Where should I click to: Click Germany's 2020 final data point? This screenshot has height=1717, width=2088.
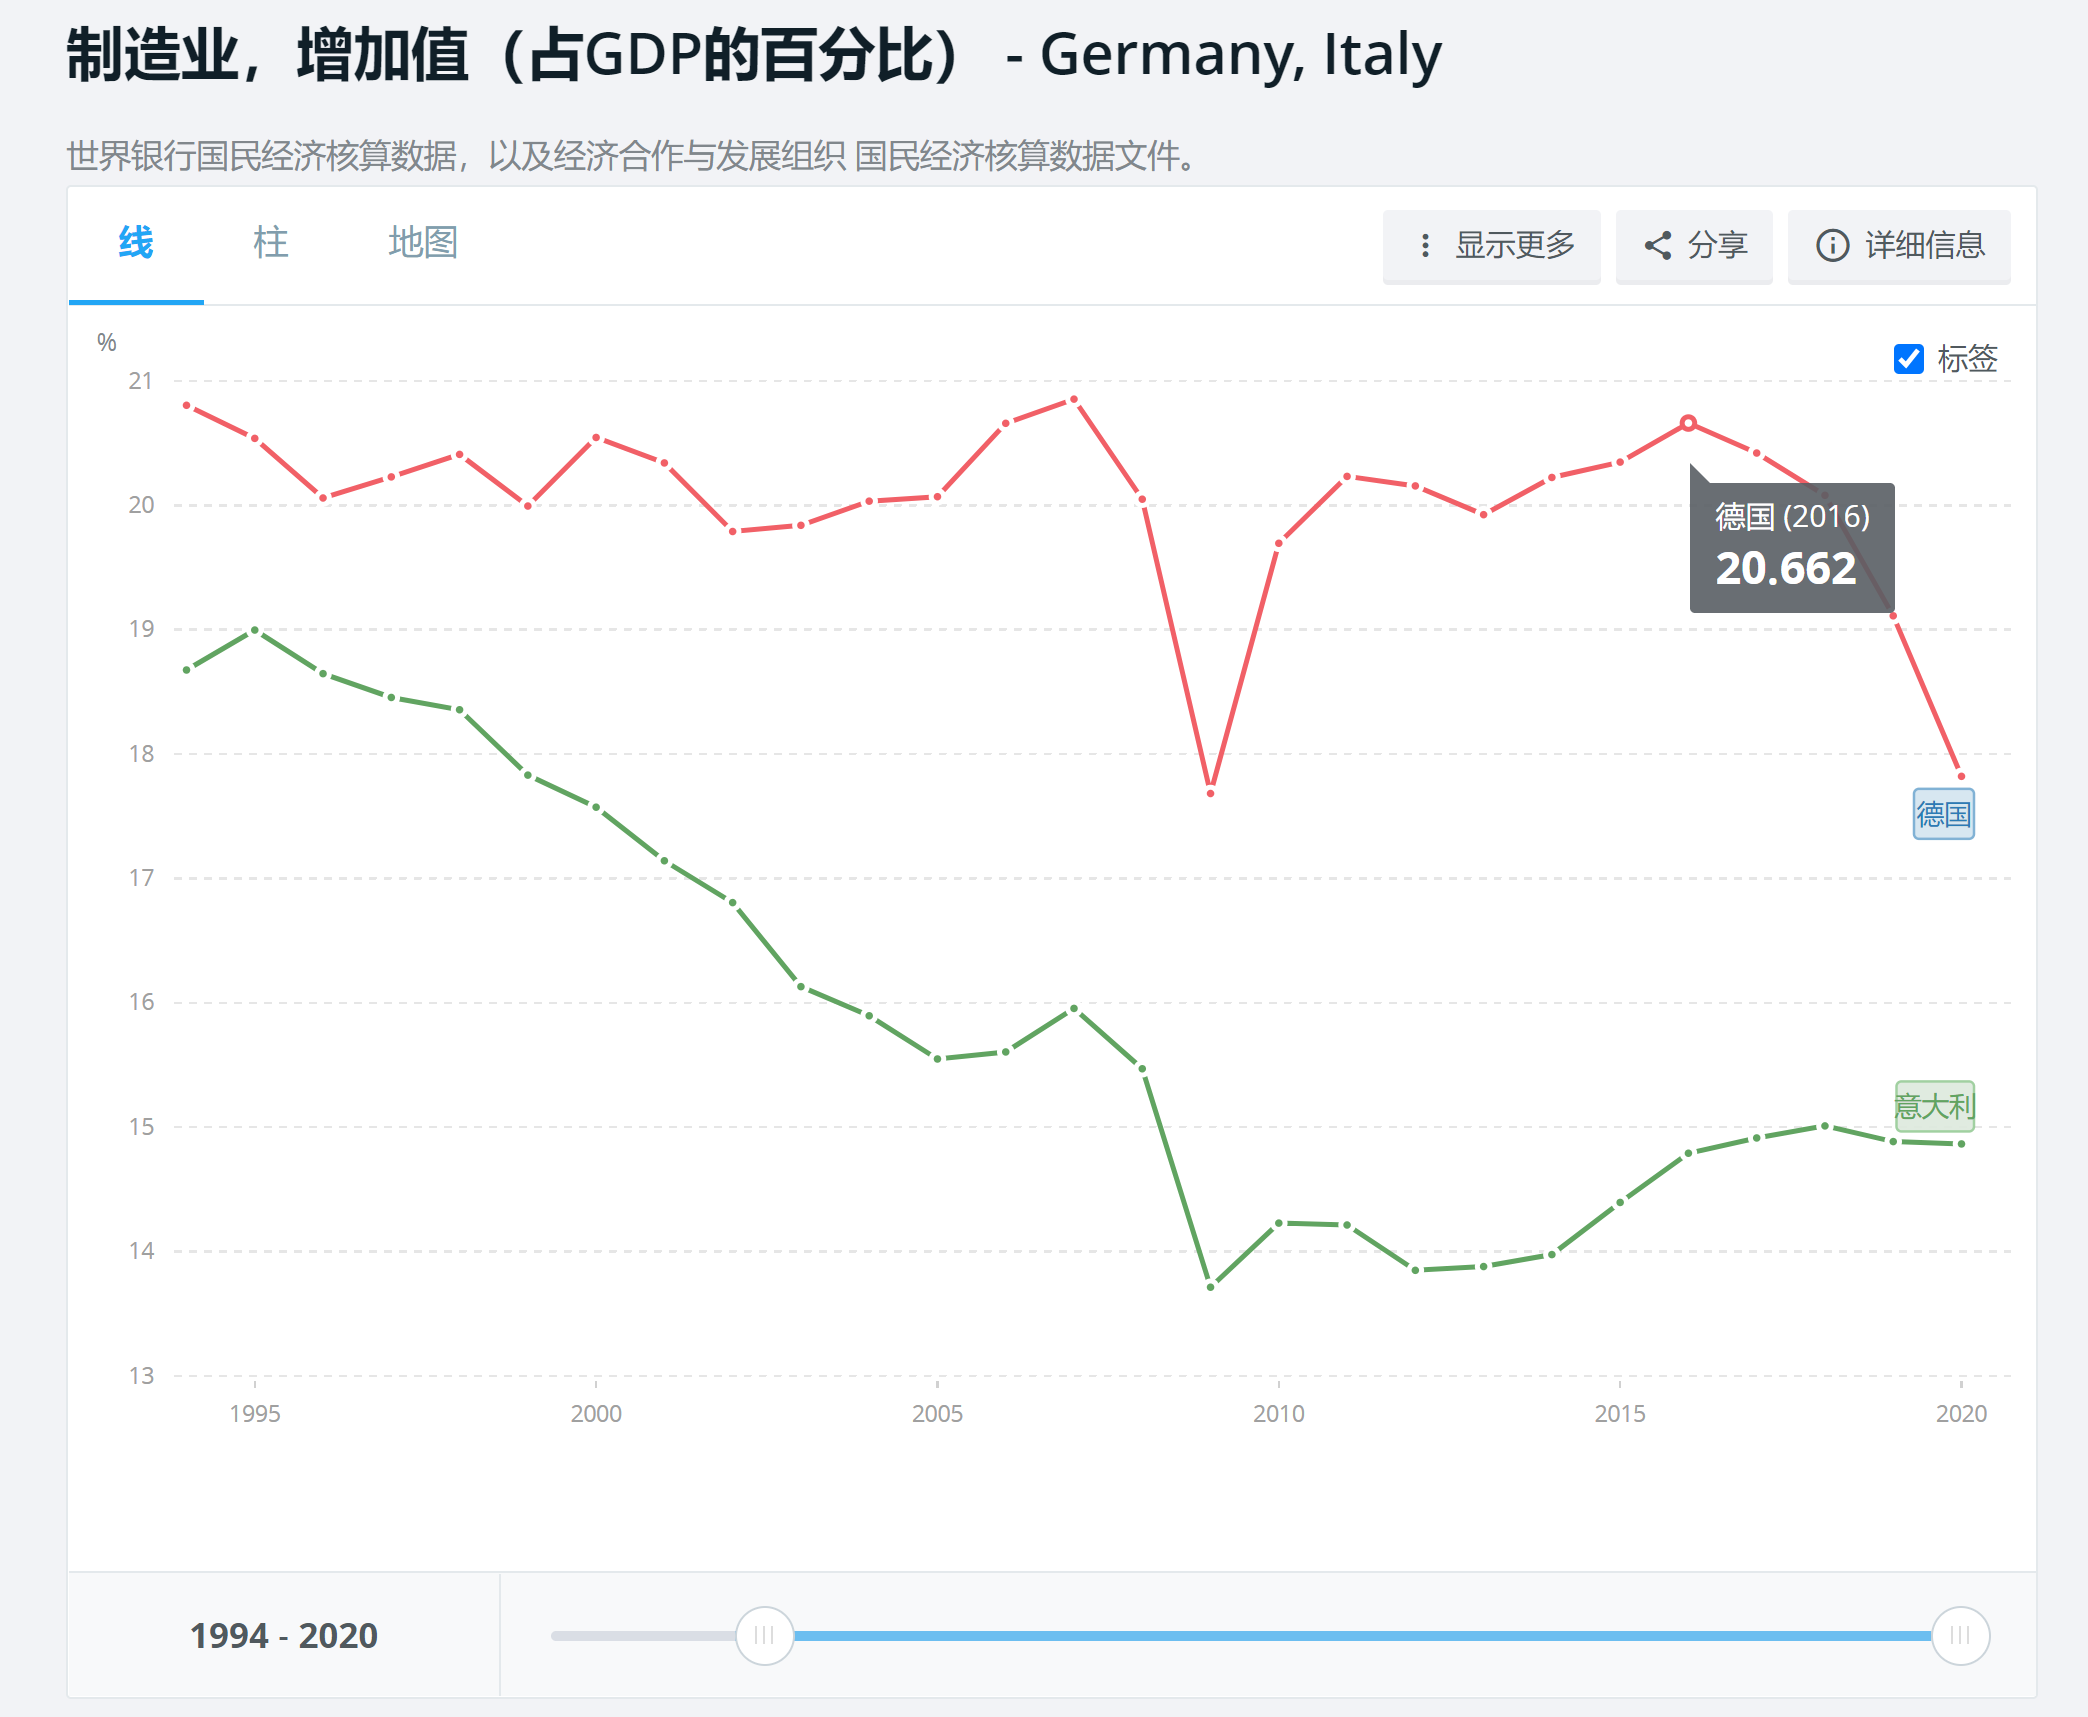pyautogui.click(x=1961, y=776)
